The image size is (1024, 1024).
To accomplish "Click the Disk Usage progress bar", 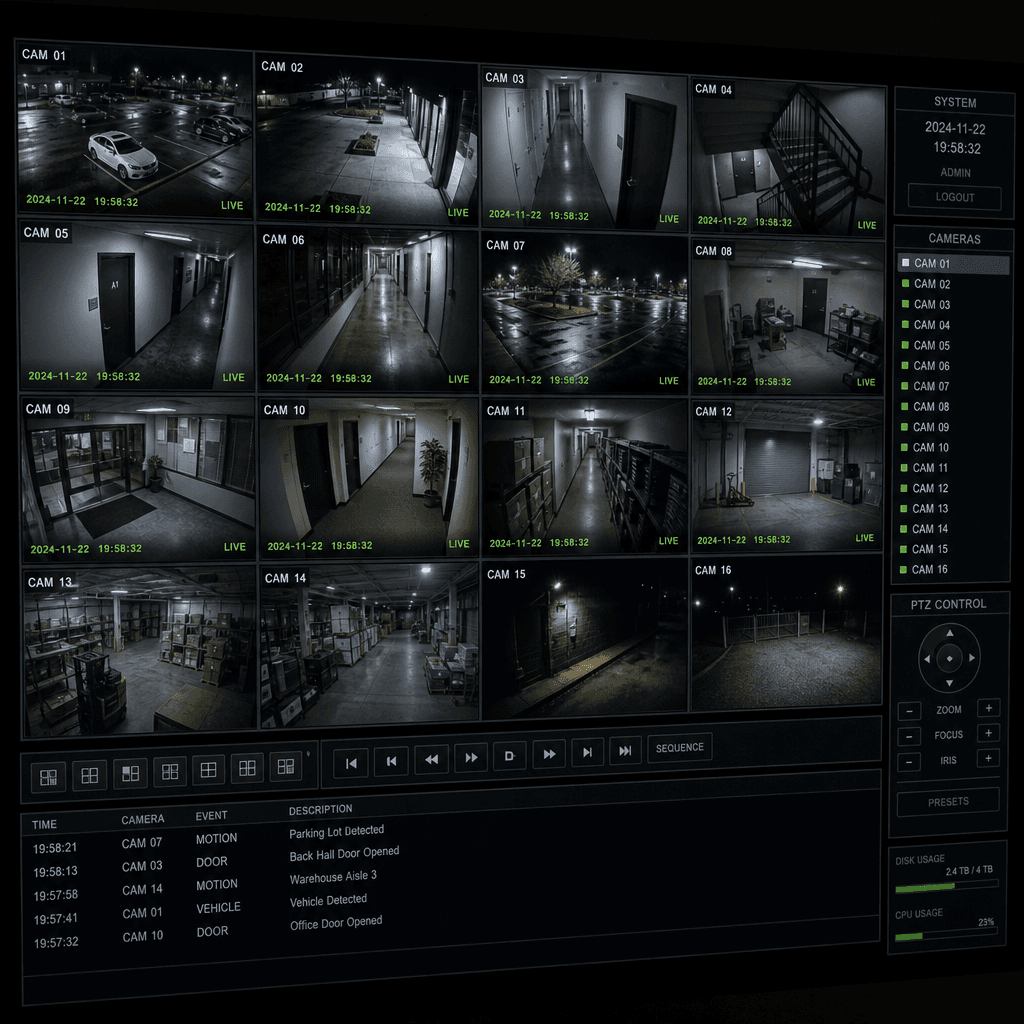I will [946, 886].
